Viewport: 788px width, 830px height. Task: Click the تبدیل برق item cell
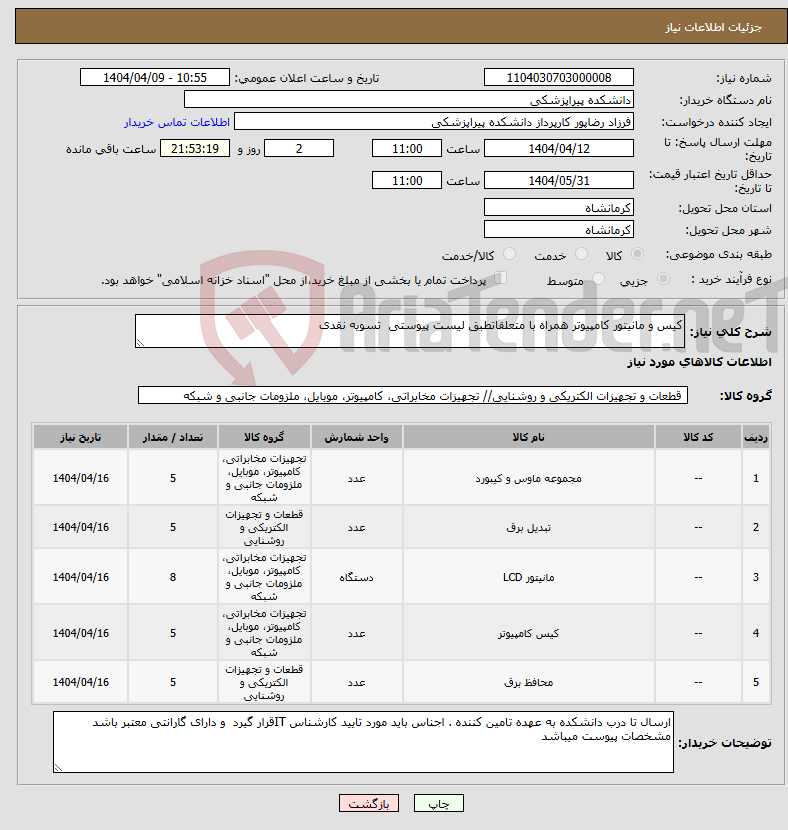[x=528, y=527]
